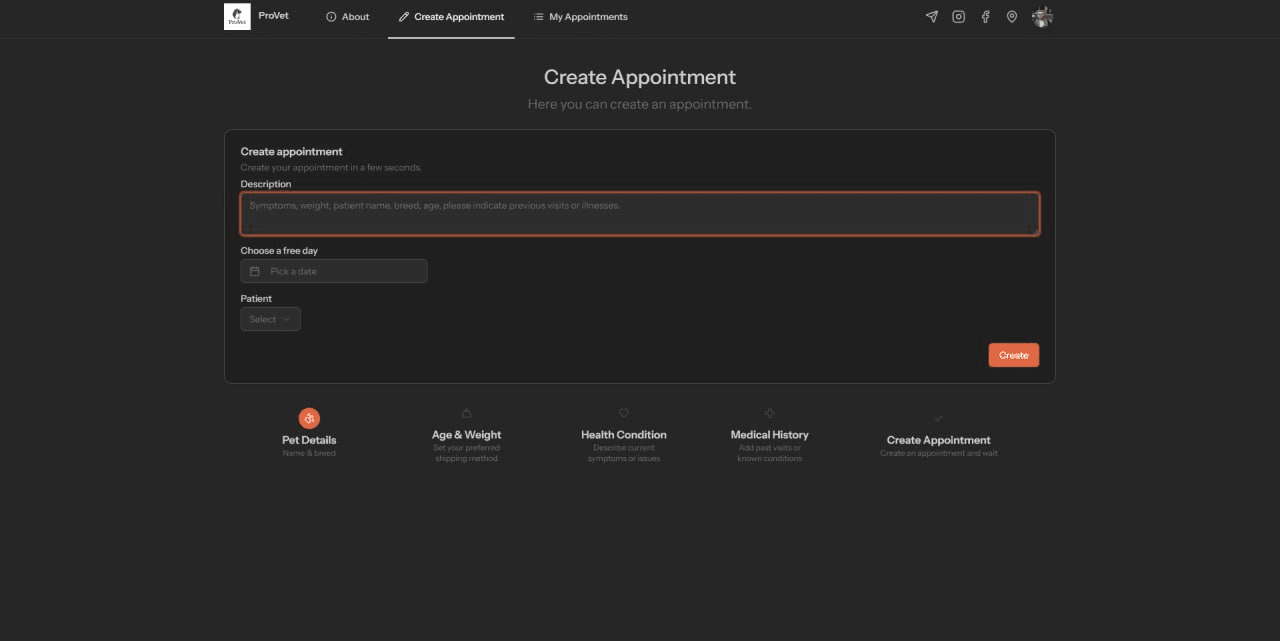Click the Facebook icon in the header
Screen dimensions: 1280x641
[x=985, y=16]
